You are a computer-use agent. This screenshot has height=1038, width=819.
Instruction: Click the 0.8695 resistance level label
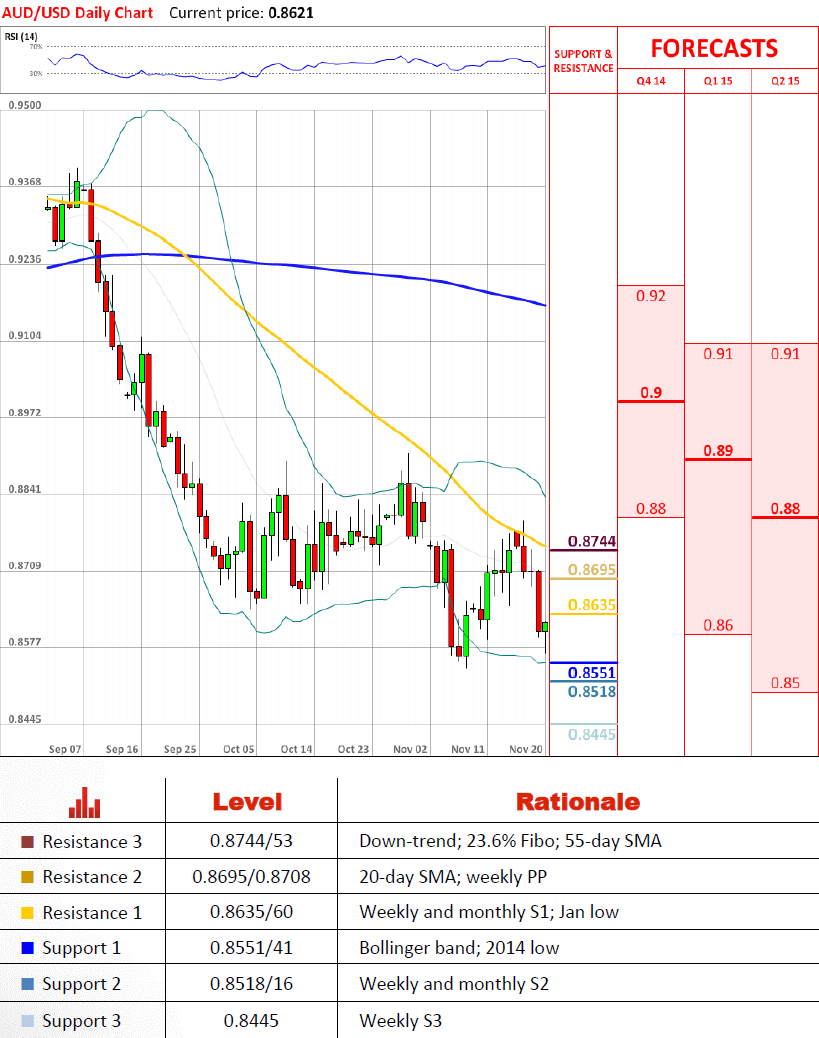tap(592, 570)
